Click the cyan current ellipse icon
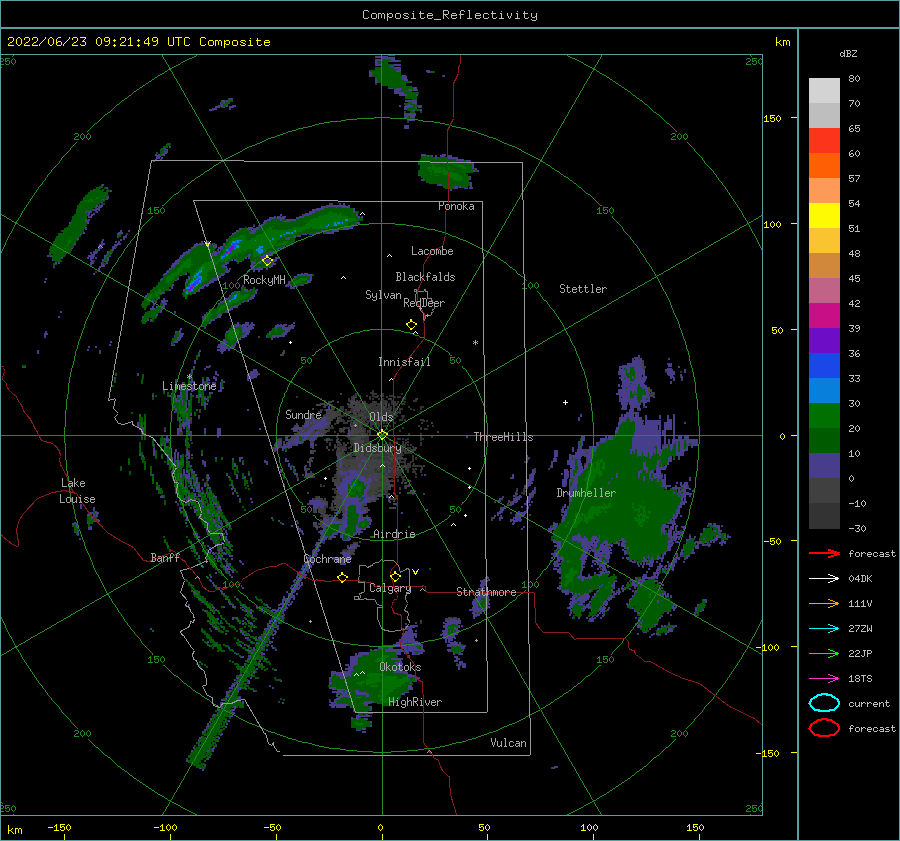The image size is (900, 841). (x=824, y=703)
